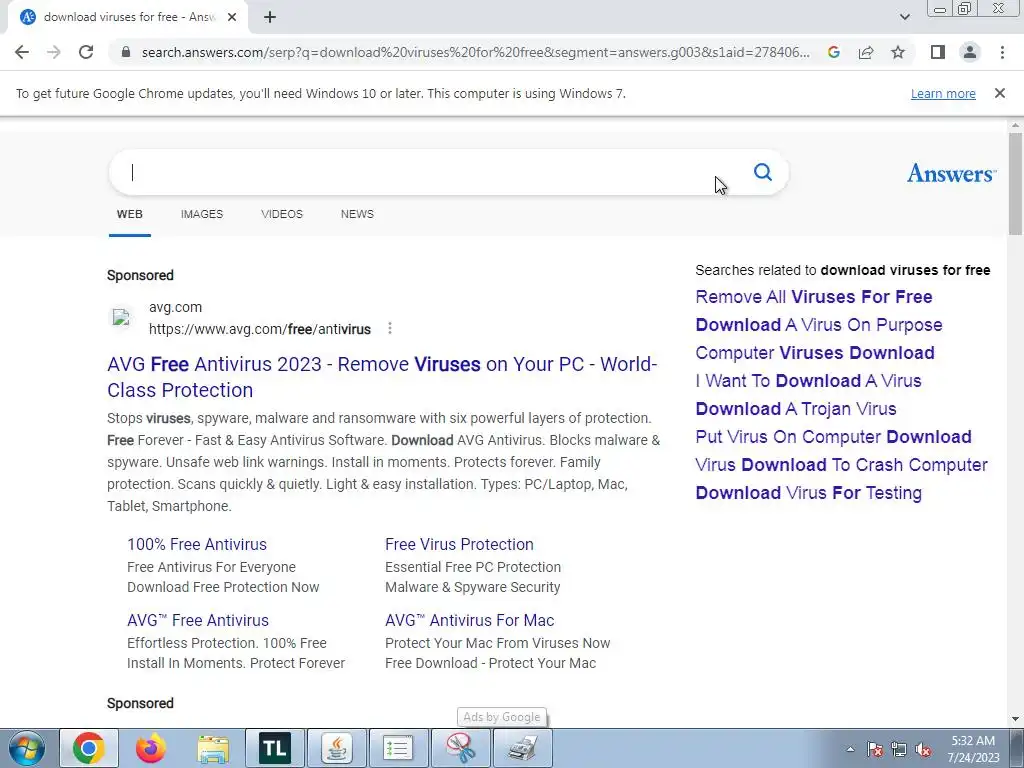This screenshot has width=1024, height=768.
Task: Click the page vertical scrollbar thumb
Action: point(1015,183)
